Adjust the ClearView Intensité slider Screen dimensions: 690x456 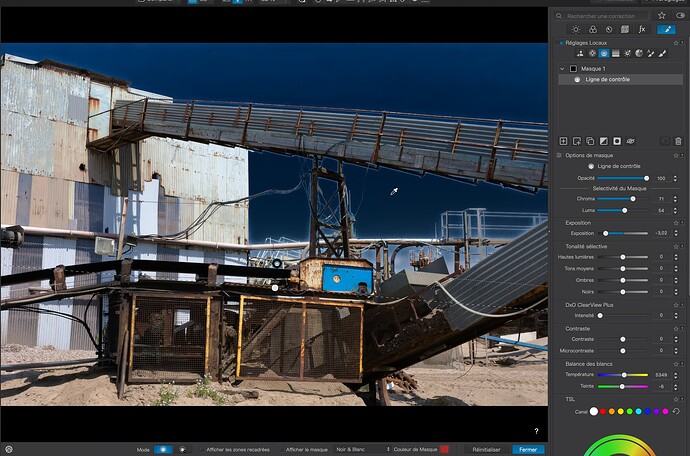[622, 316]
